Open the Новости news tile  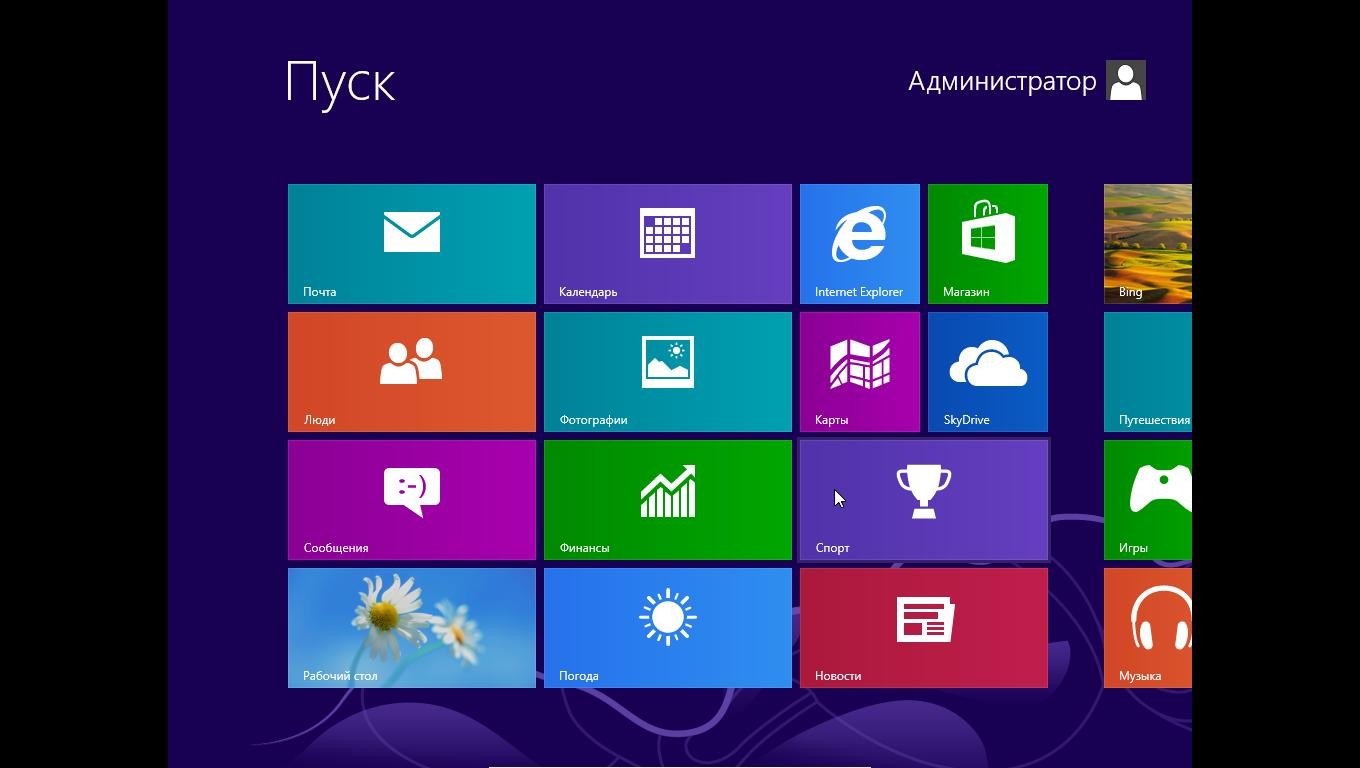(923, 627)
